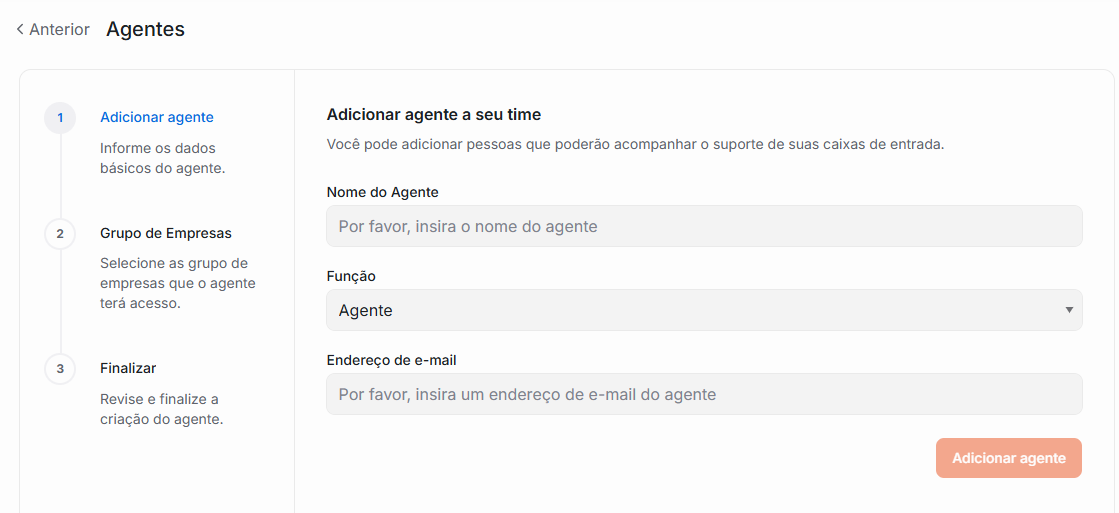This screenshot has width=1119, height=513.
Task: Click the back chevron next to Anterior
Action: [x=20, y=30]
